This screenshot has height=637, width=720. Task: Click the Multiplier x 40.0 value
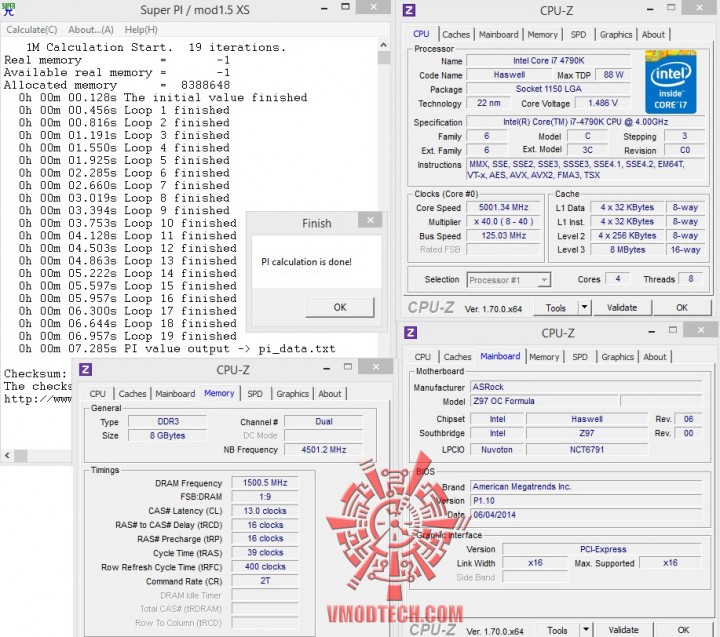pos(503,221)
